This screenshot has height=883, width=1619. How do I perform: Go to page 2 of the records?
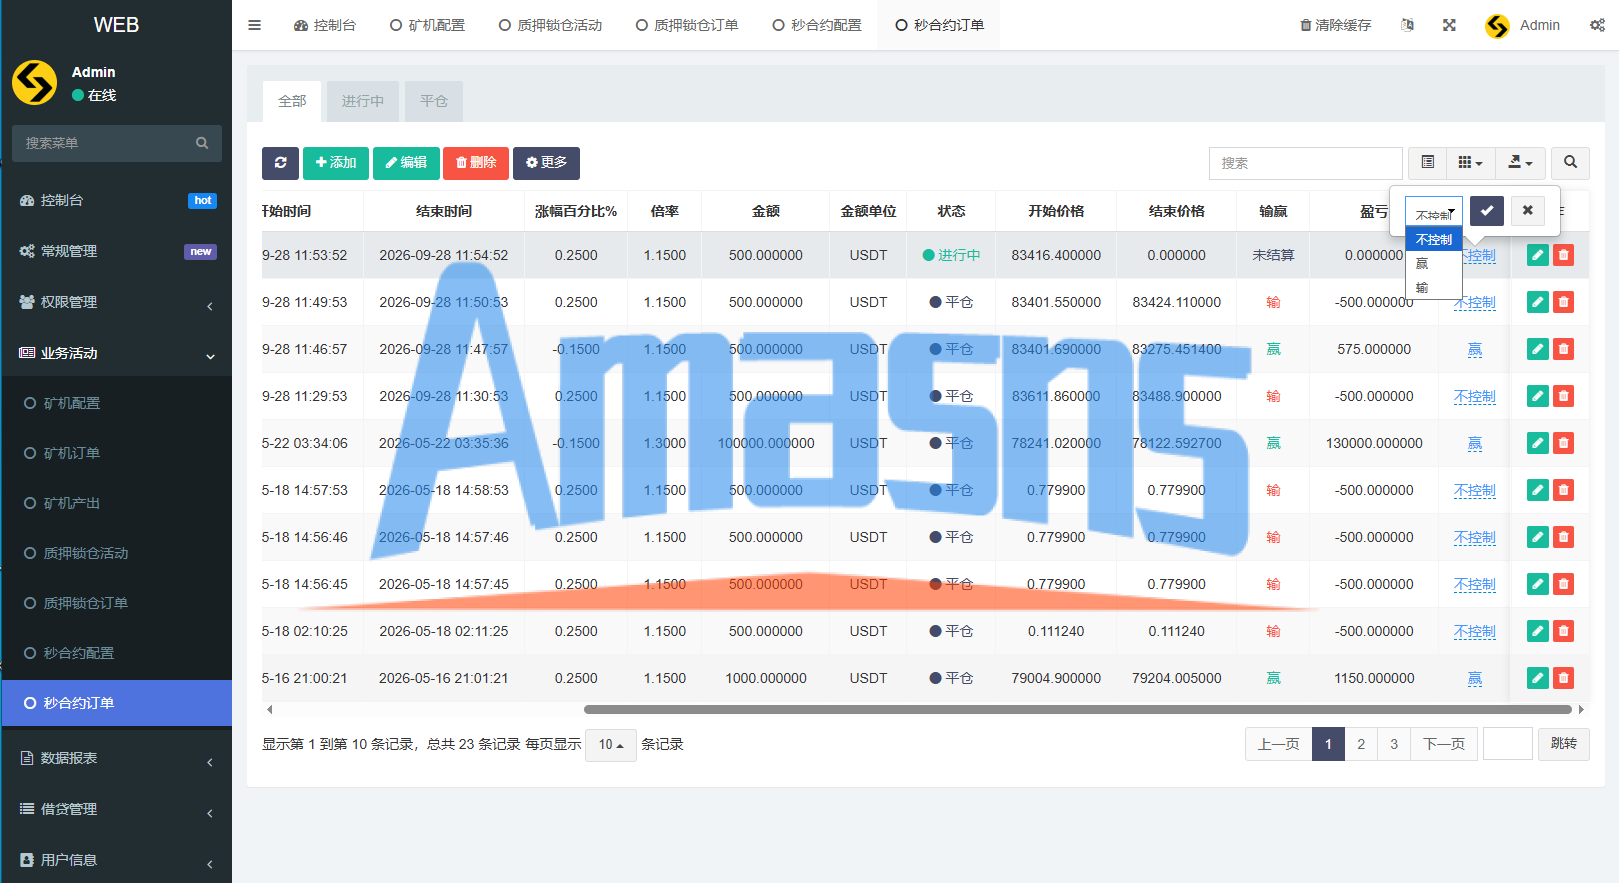coord(1361,744)
